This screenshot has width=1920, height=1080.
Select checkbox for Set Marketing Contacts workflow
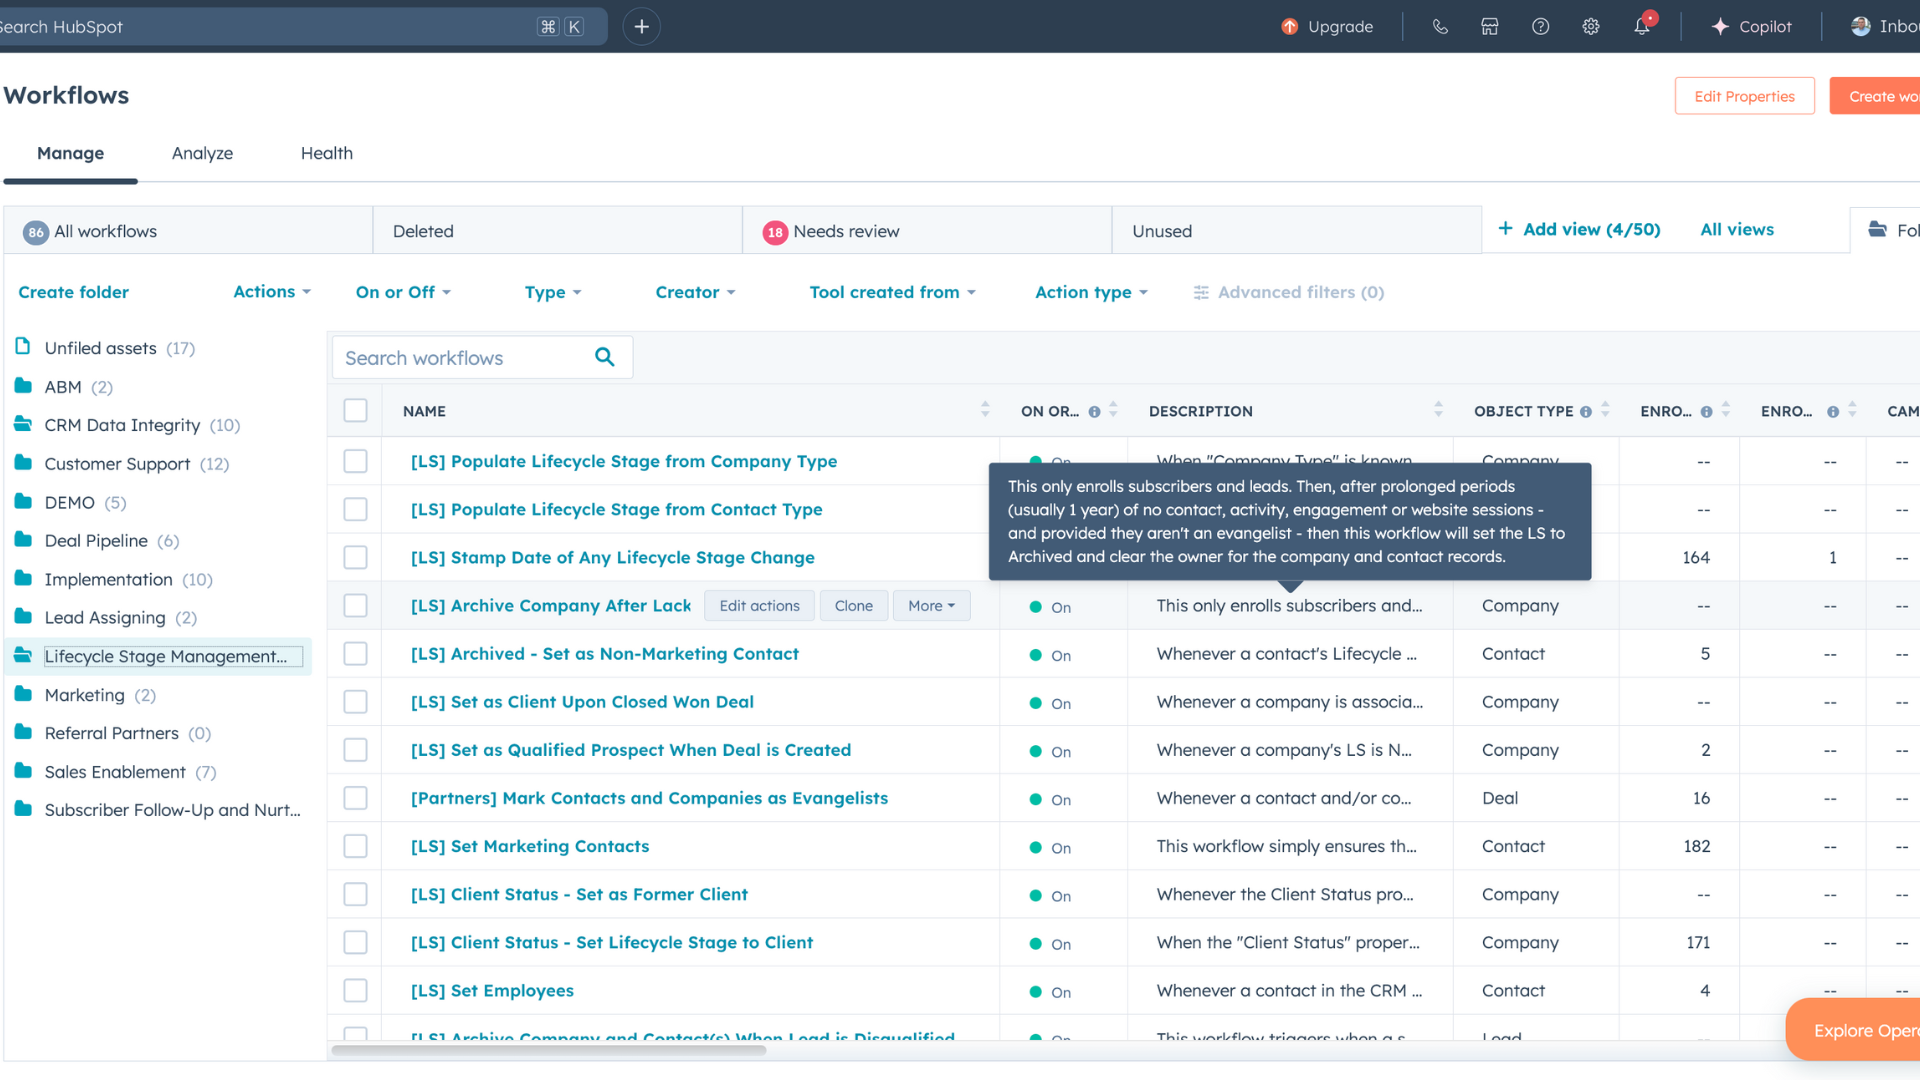pyautogui.click(x=355, y=846)
